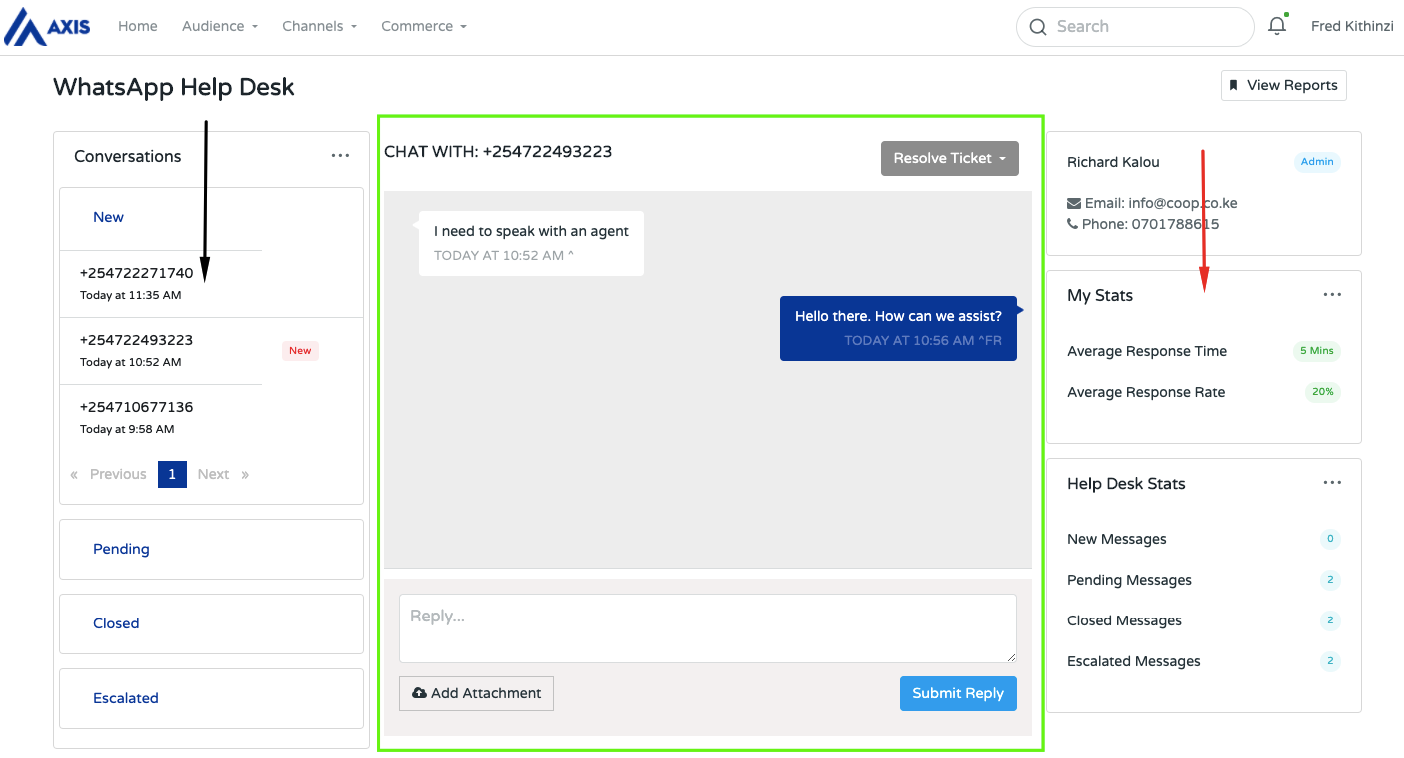Click the red New badge

(x=300, y=350)
